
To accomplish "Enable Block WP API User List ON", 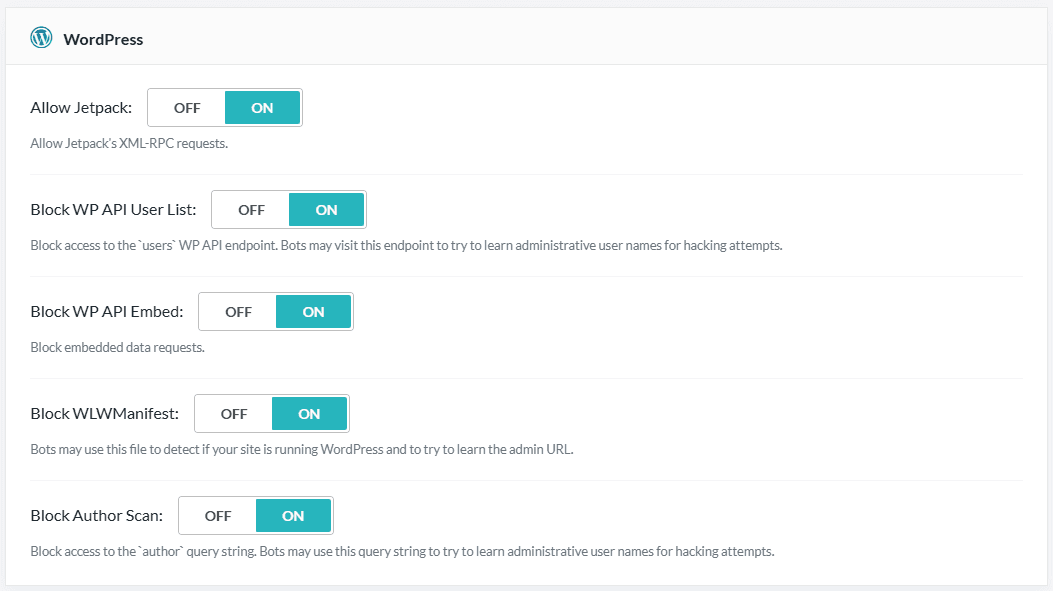I will pos(326,210).
